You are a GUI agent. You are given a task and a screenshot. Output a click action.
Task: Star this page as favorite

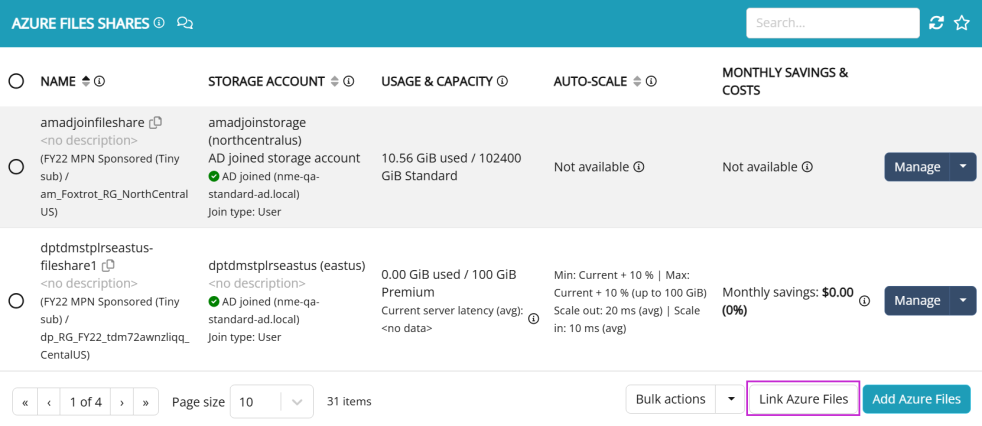[961, 23]
